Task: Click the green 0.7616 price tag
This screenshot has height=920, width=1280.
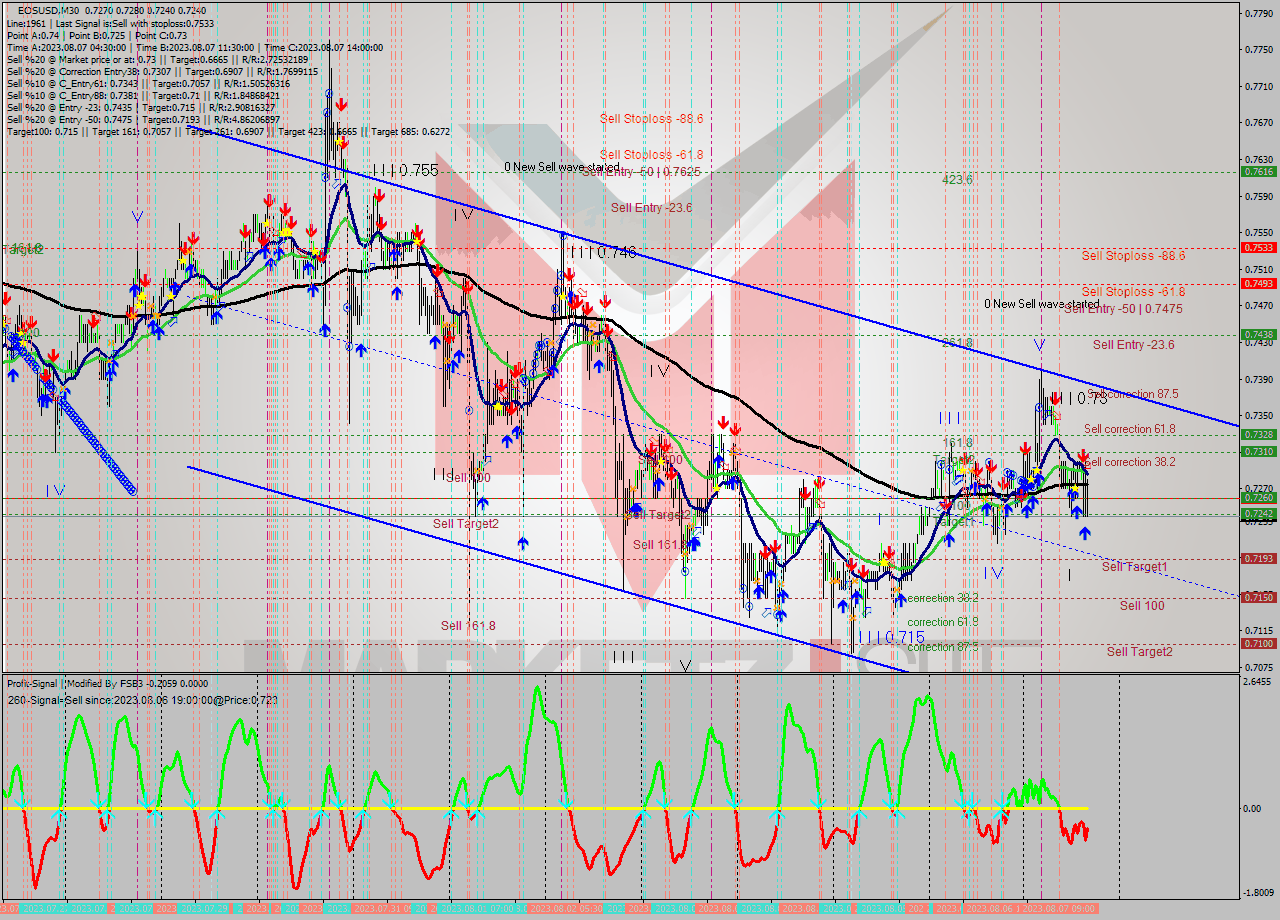Action: [1257, 171]
